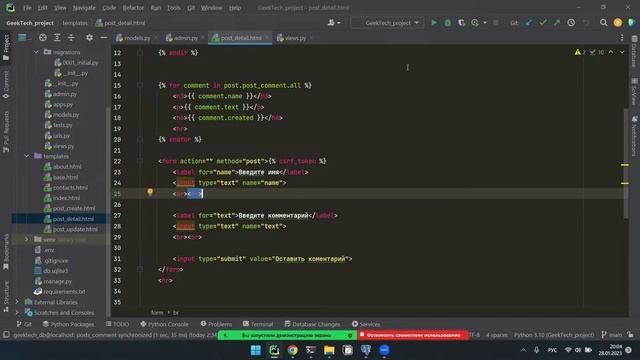Collapse the templates folder

27,156
